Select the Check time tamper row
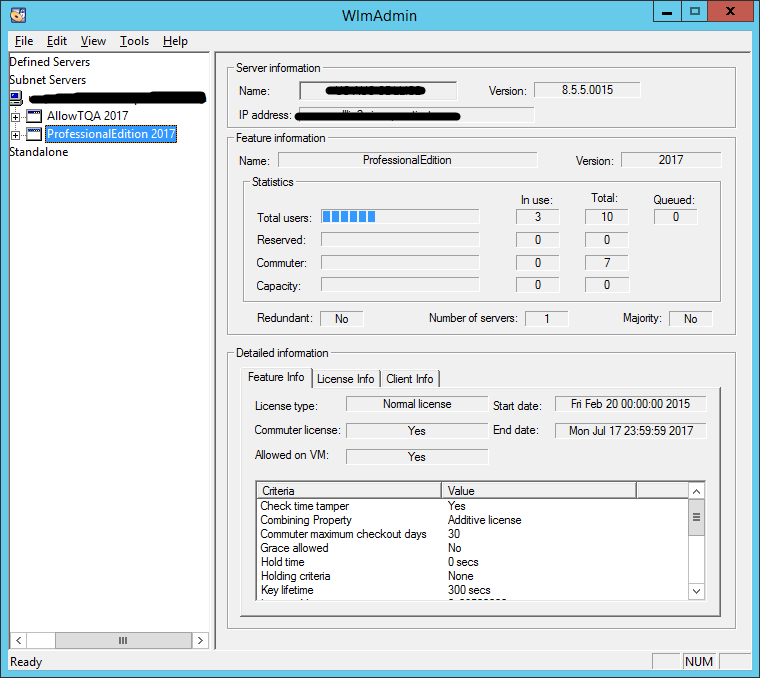The image size is (760, 678). (473, 506)
